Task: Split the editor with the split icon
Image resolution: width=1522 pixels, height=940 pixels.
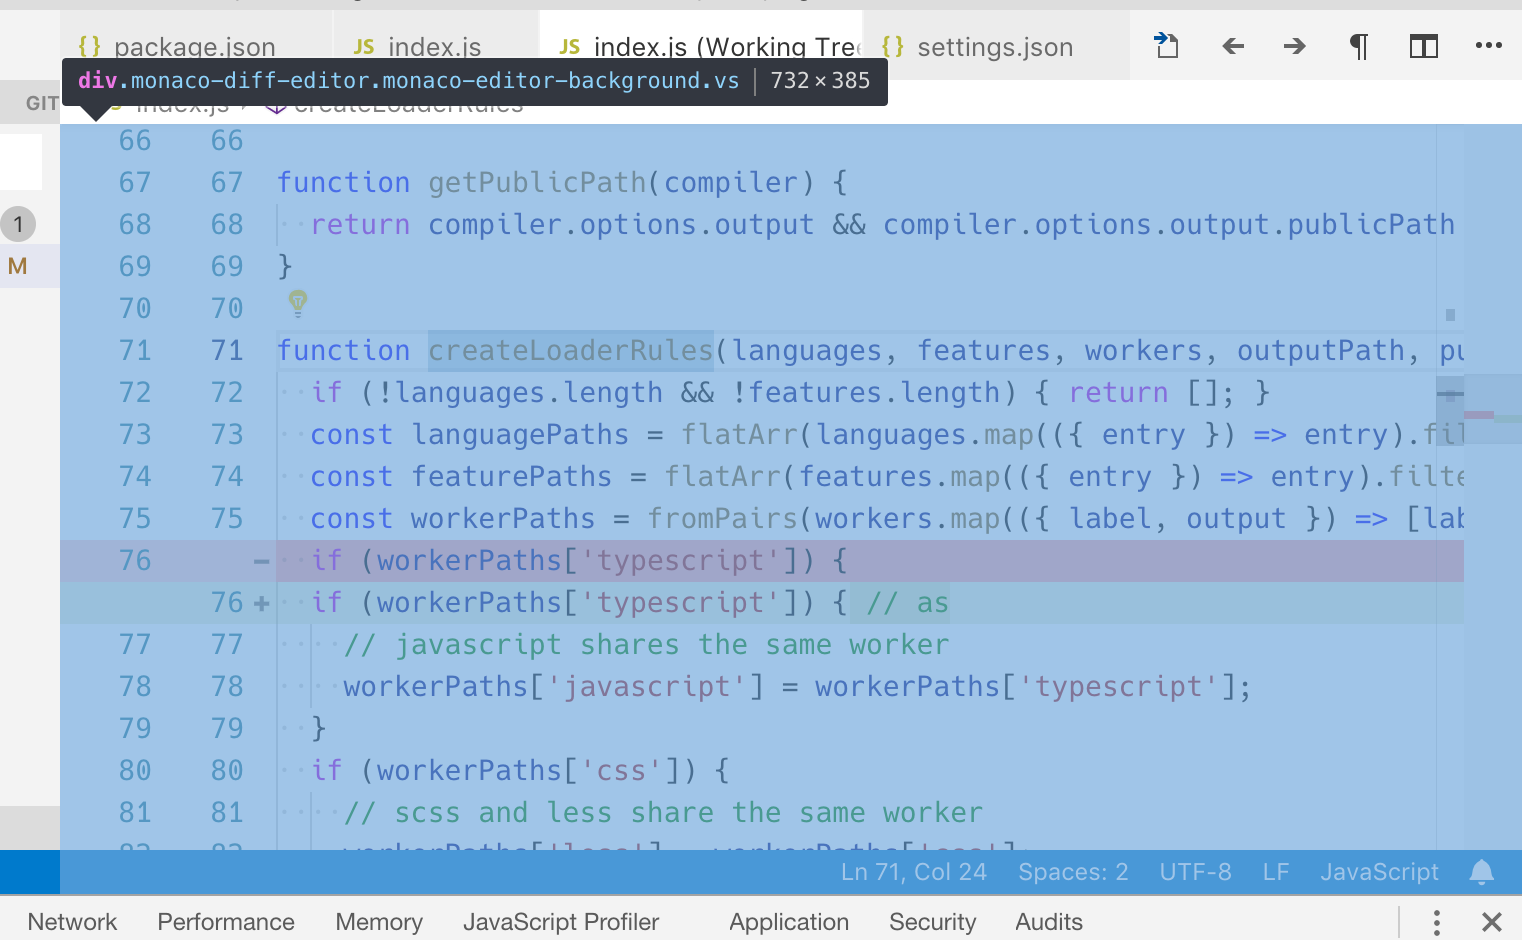Action: tap(1424, 46)
